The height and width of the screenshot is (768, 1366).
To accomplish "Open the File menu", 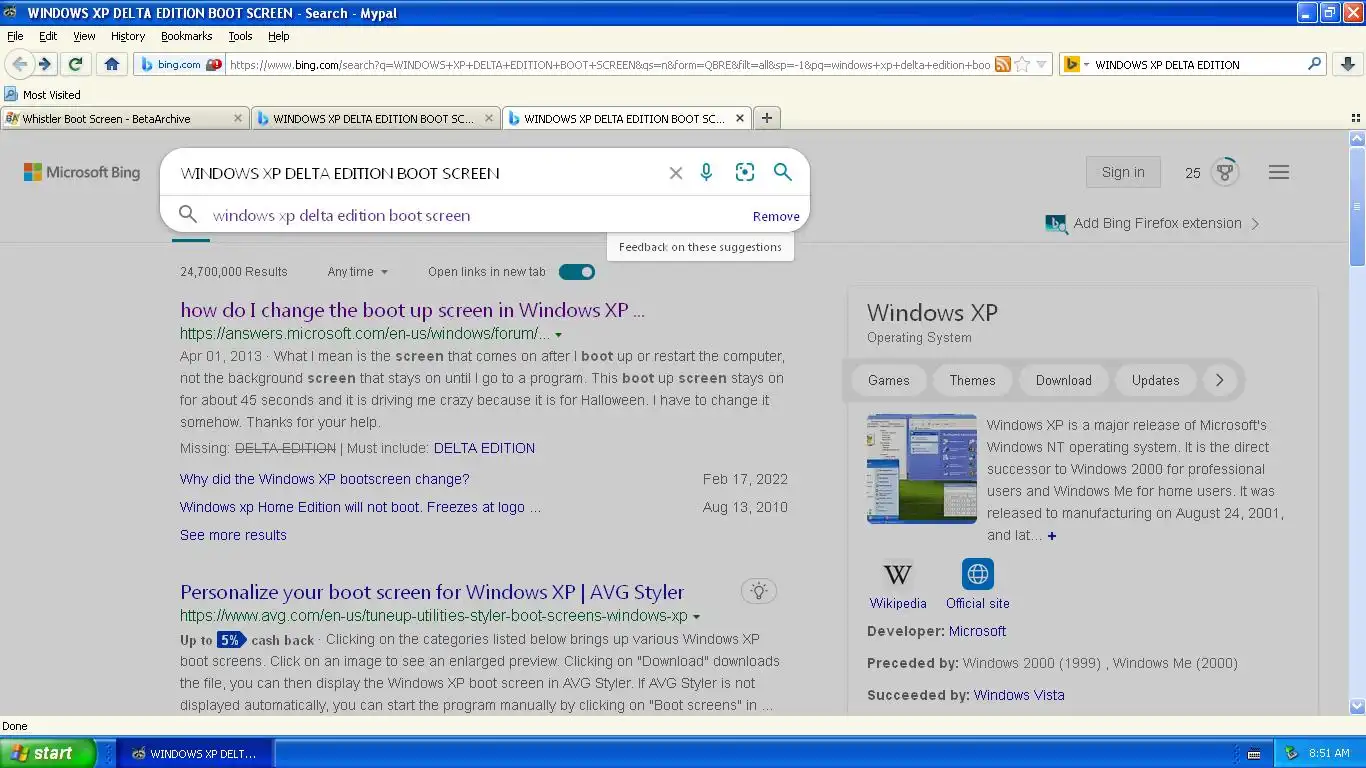I will (x=15, y=36).
